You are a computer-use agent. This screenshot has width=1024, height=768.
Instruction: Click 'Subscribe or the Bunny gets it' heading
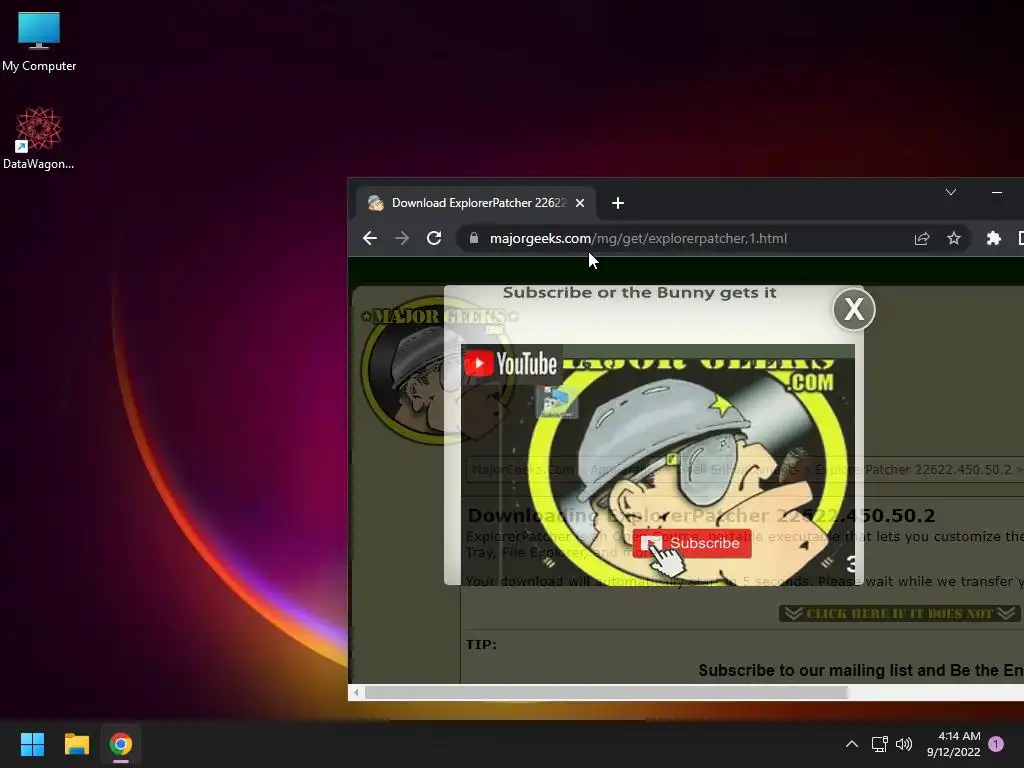pos(639,293)
